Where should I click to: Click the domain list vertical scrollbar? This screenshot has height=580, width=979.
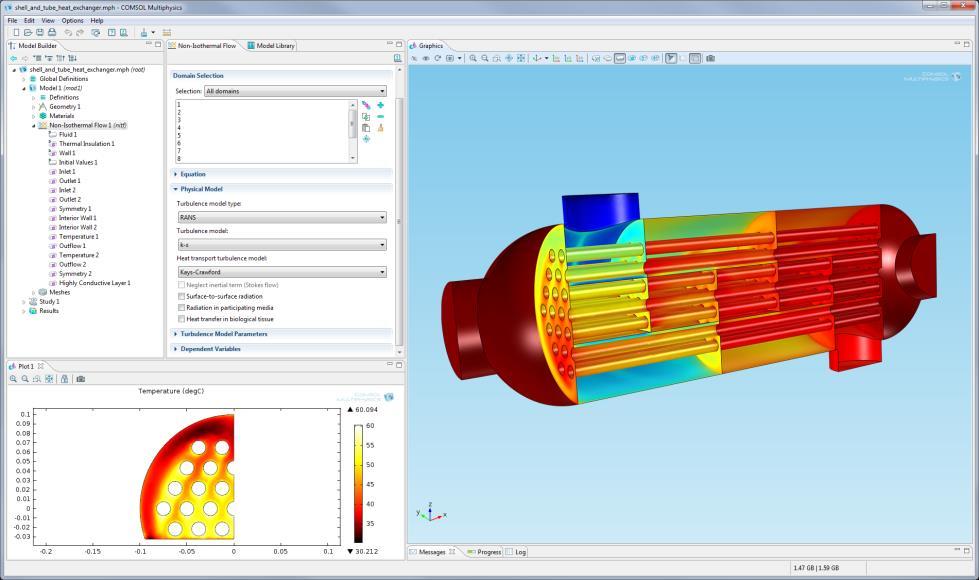(353, 131)
